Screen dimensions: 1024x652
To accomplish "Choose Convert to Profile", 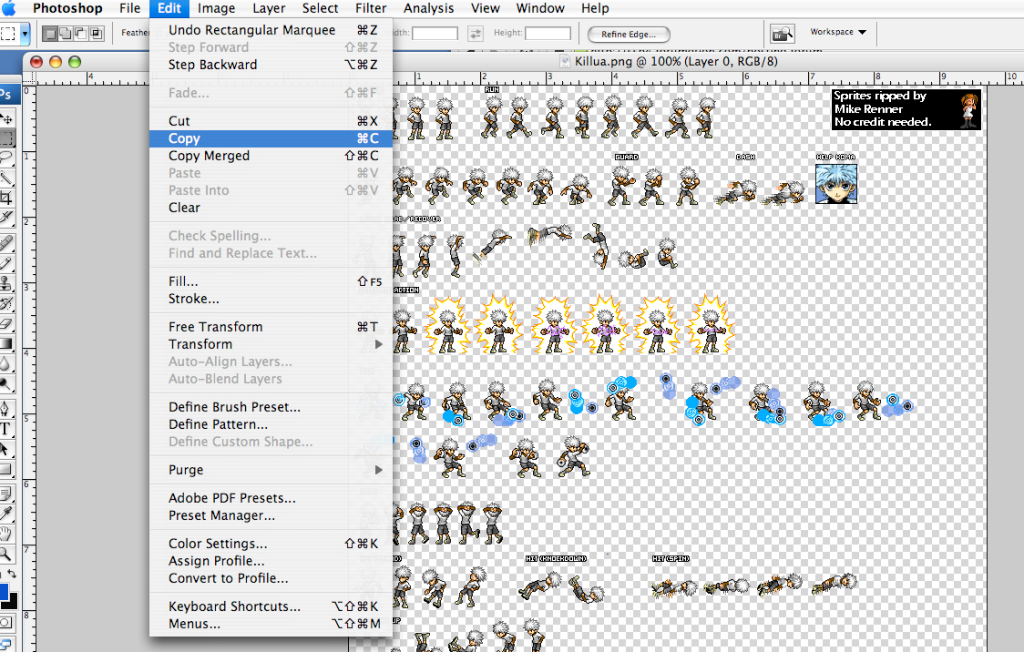I will click(271, 578).
